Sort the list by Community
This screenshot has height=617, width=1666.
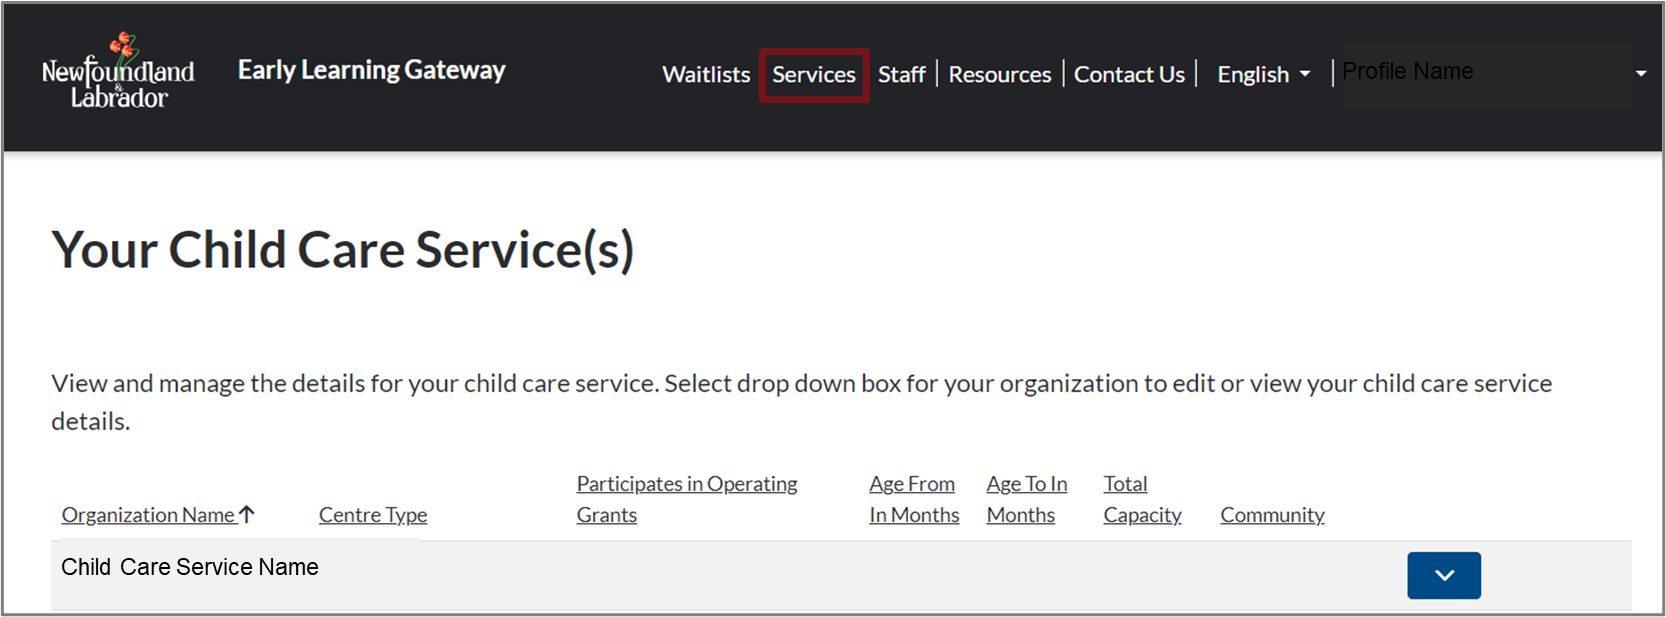1272,515
